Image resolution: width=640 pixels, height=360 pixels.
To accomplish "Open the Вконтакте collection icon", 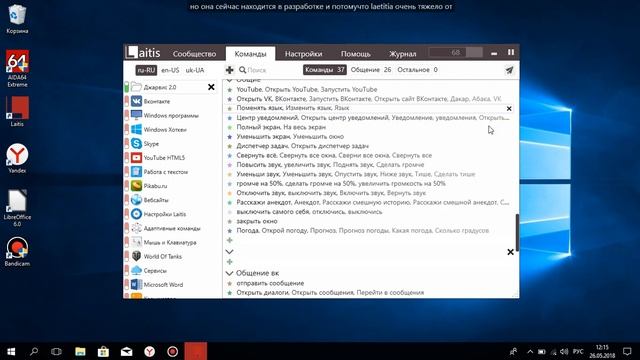I will click(136, 101).
